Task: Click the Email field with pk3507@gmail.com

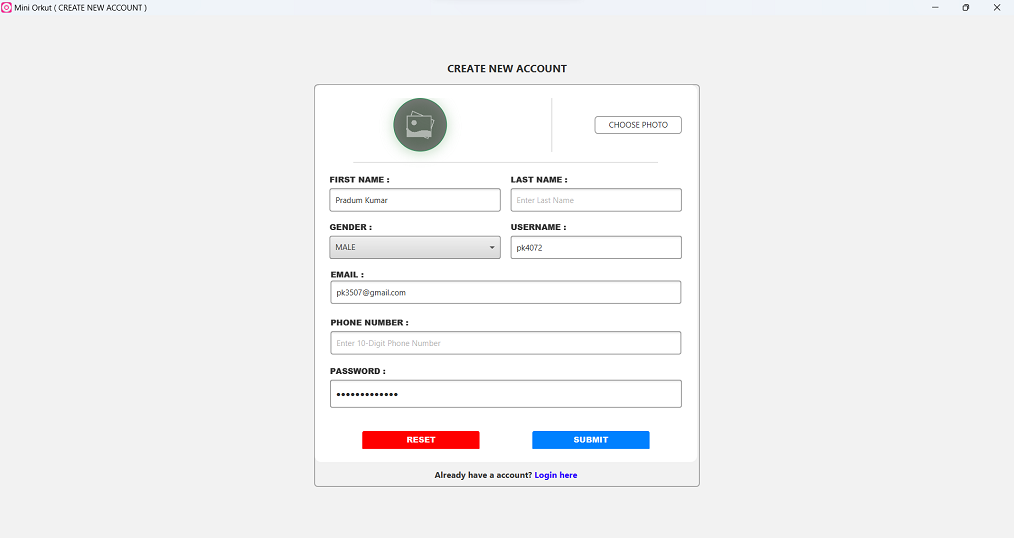Action: tap(505, 292)
